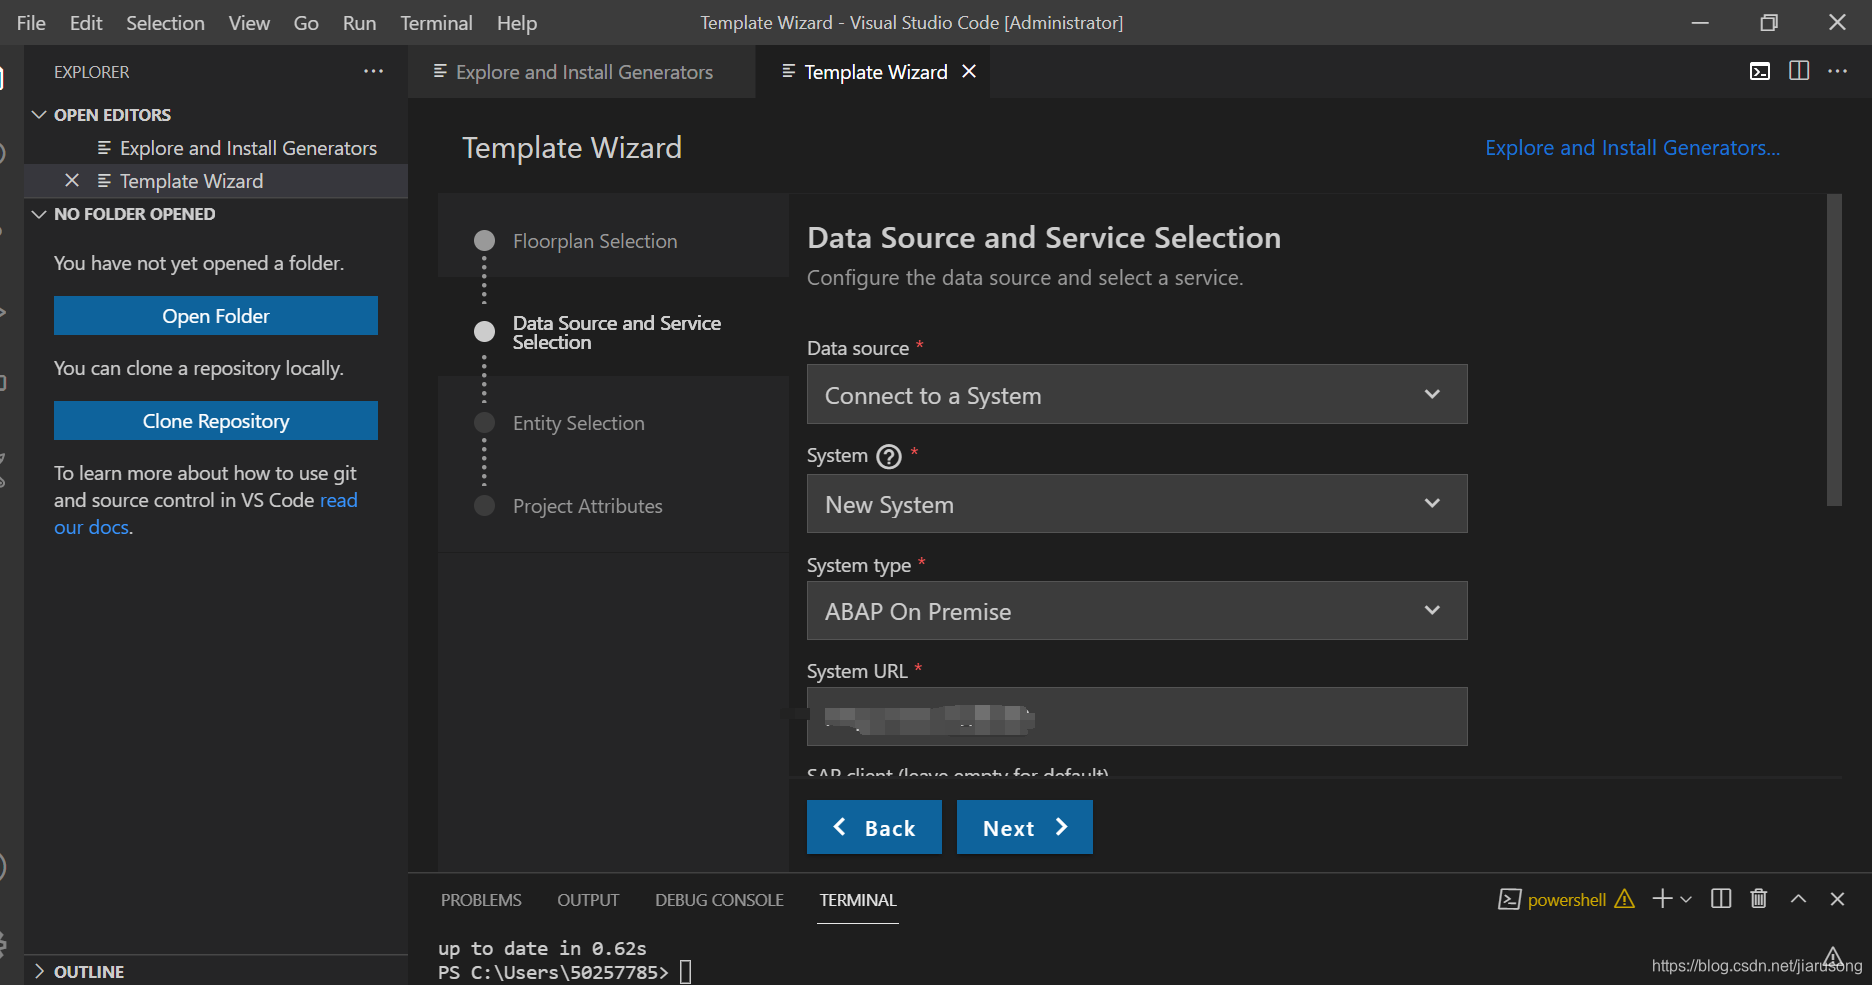The width and height of the screenshot is (1872, 985).
Task: Maximize the panel with up chevron
Action: 1798,899
